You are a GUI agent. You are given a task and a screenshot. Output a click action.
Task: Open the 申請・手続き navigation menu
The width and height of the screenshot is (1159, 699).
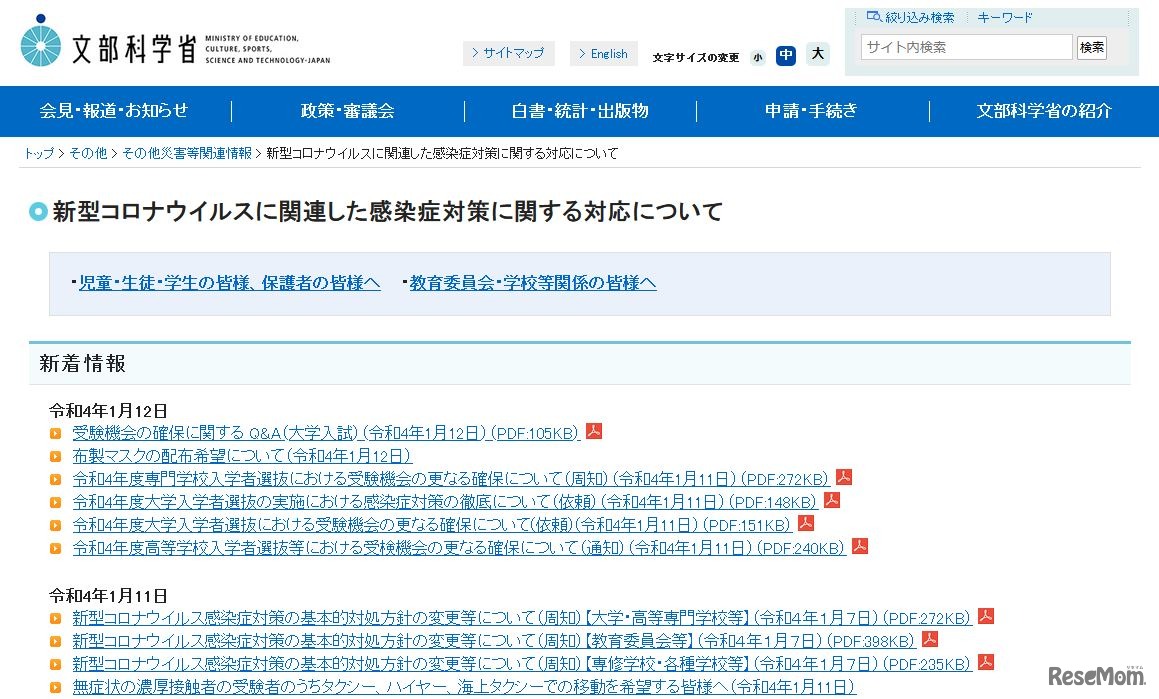coord(812,111)
